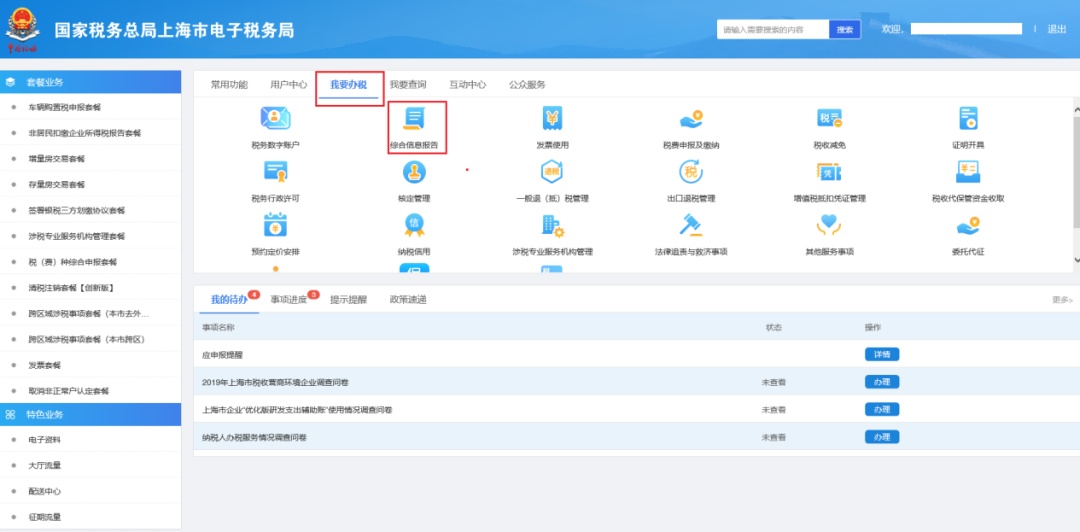The height and width of the screenshot is (532, 1080).
Task: Click the 退出 logout link
Action: (1056, 30)
